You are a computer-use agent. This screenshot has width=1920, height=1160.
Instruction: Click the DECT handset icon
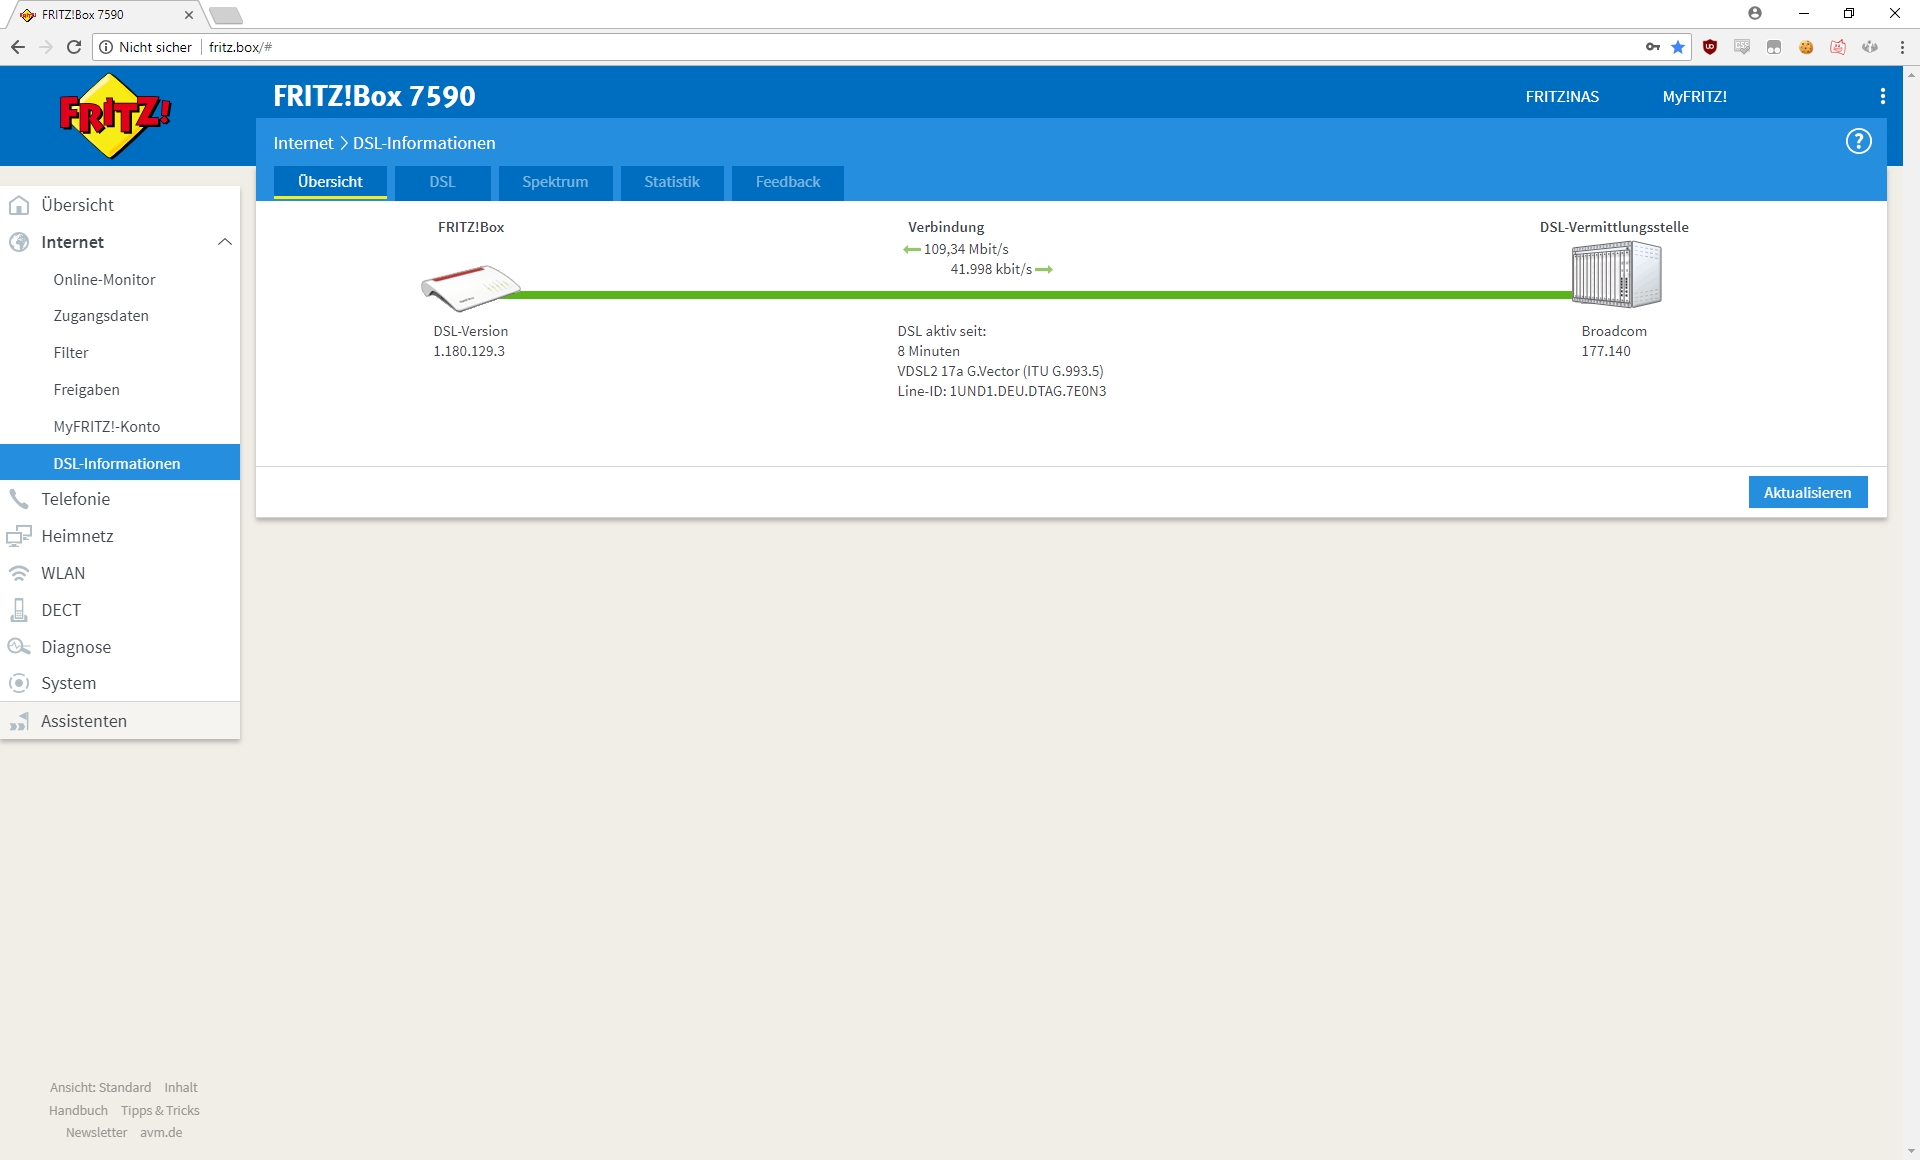click(19, 610)
